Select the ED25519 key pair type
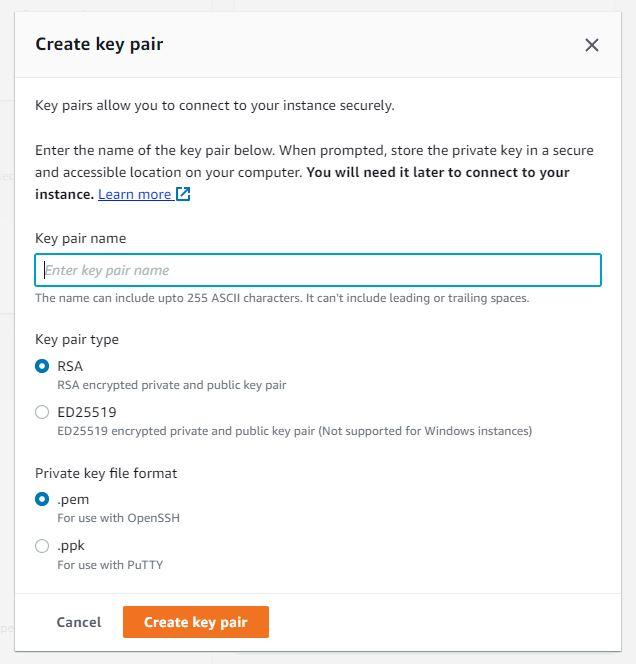 pyautogui.click(x=42, y=412)
